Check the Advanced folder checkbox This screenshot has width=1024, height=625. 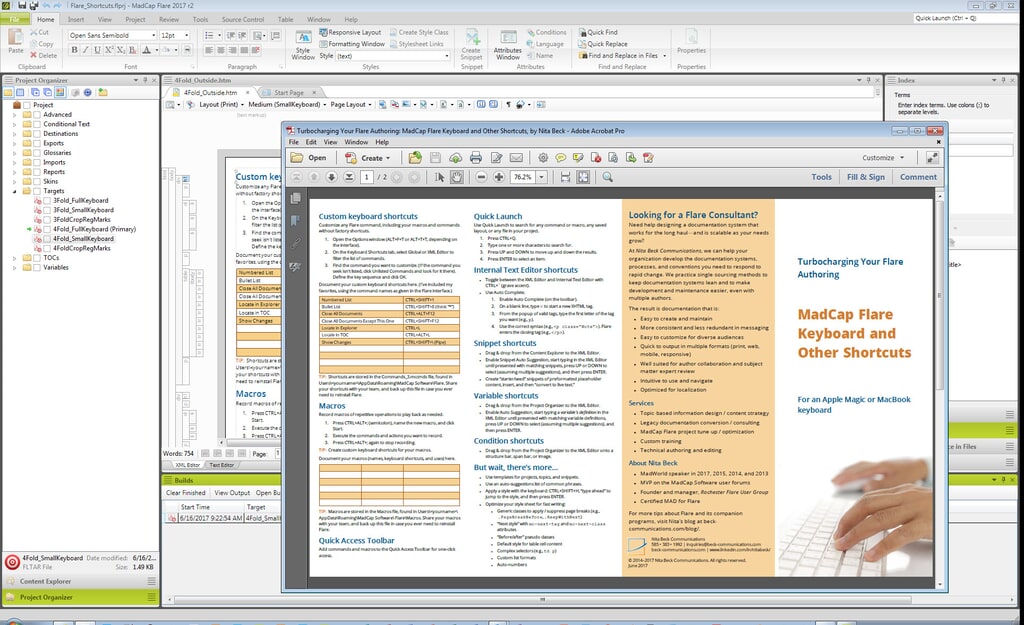[37, 114]
